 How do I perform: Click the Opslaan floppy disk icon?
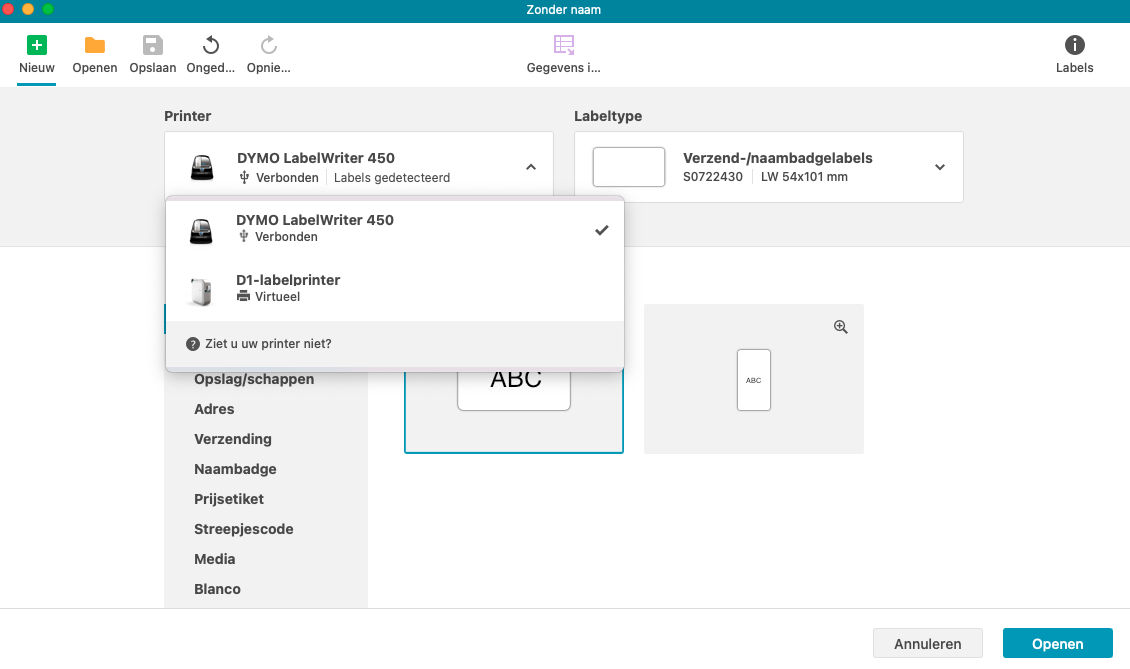point(152,45)
